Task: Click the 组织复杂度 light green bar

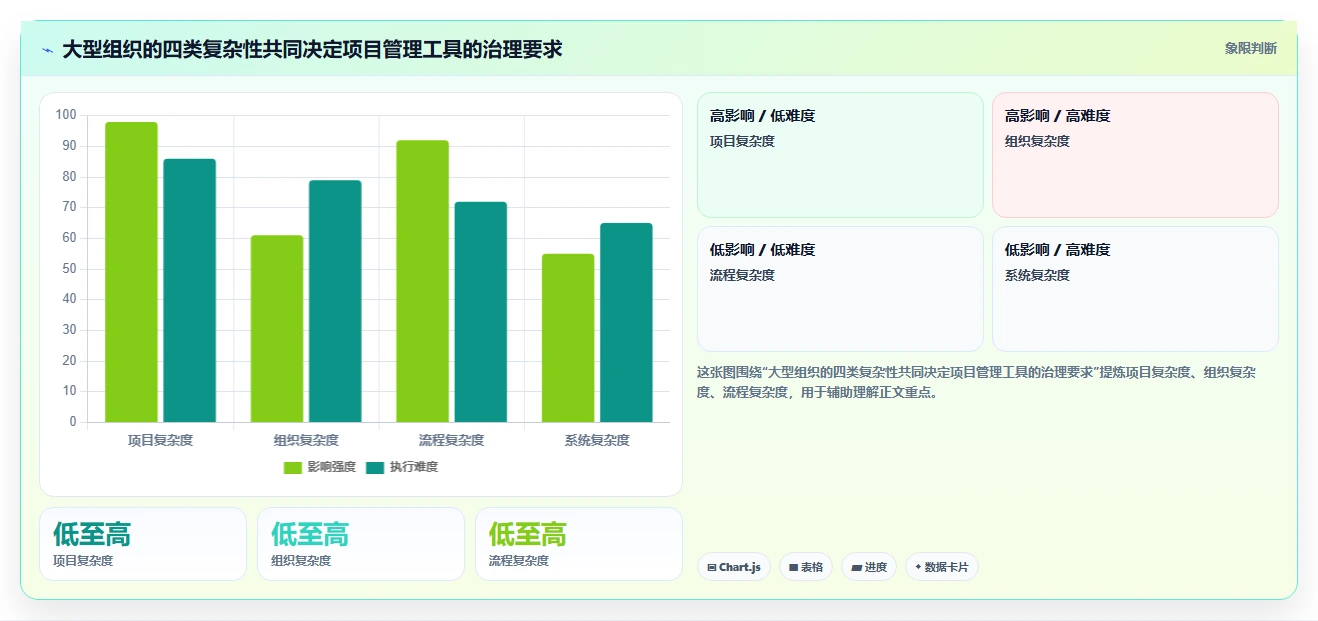Action: pos(277,328)
